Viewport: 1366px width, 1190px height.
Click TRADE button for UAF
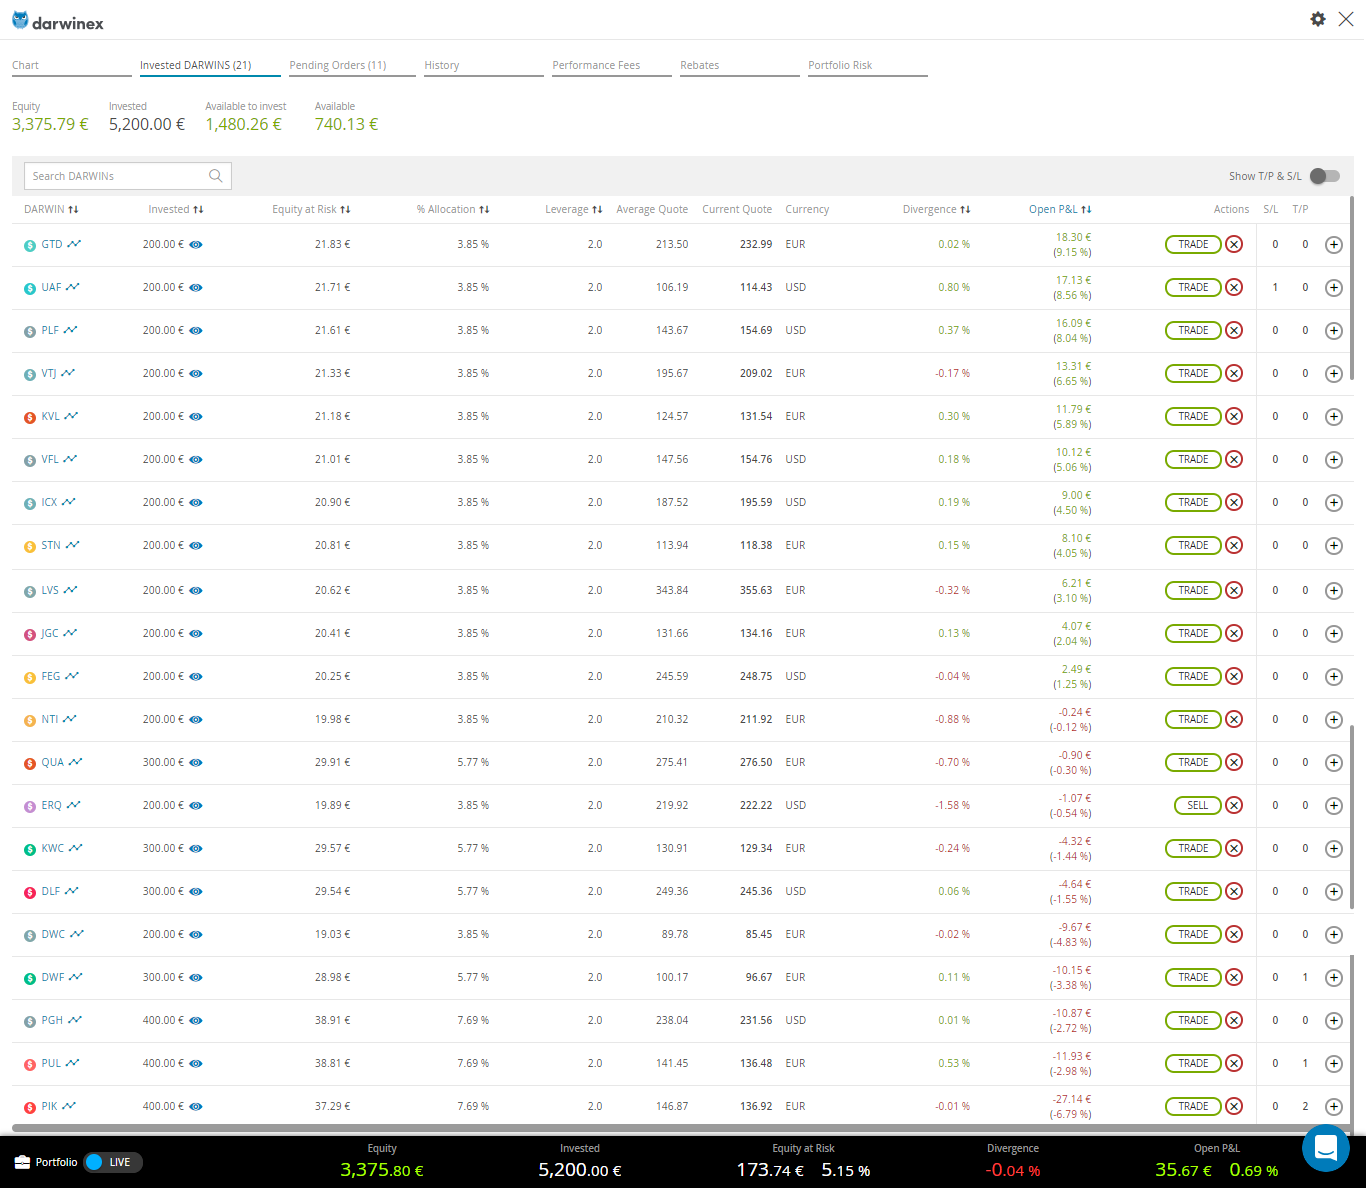(1193, 287)
